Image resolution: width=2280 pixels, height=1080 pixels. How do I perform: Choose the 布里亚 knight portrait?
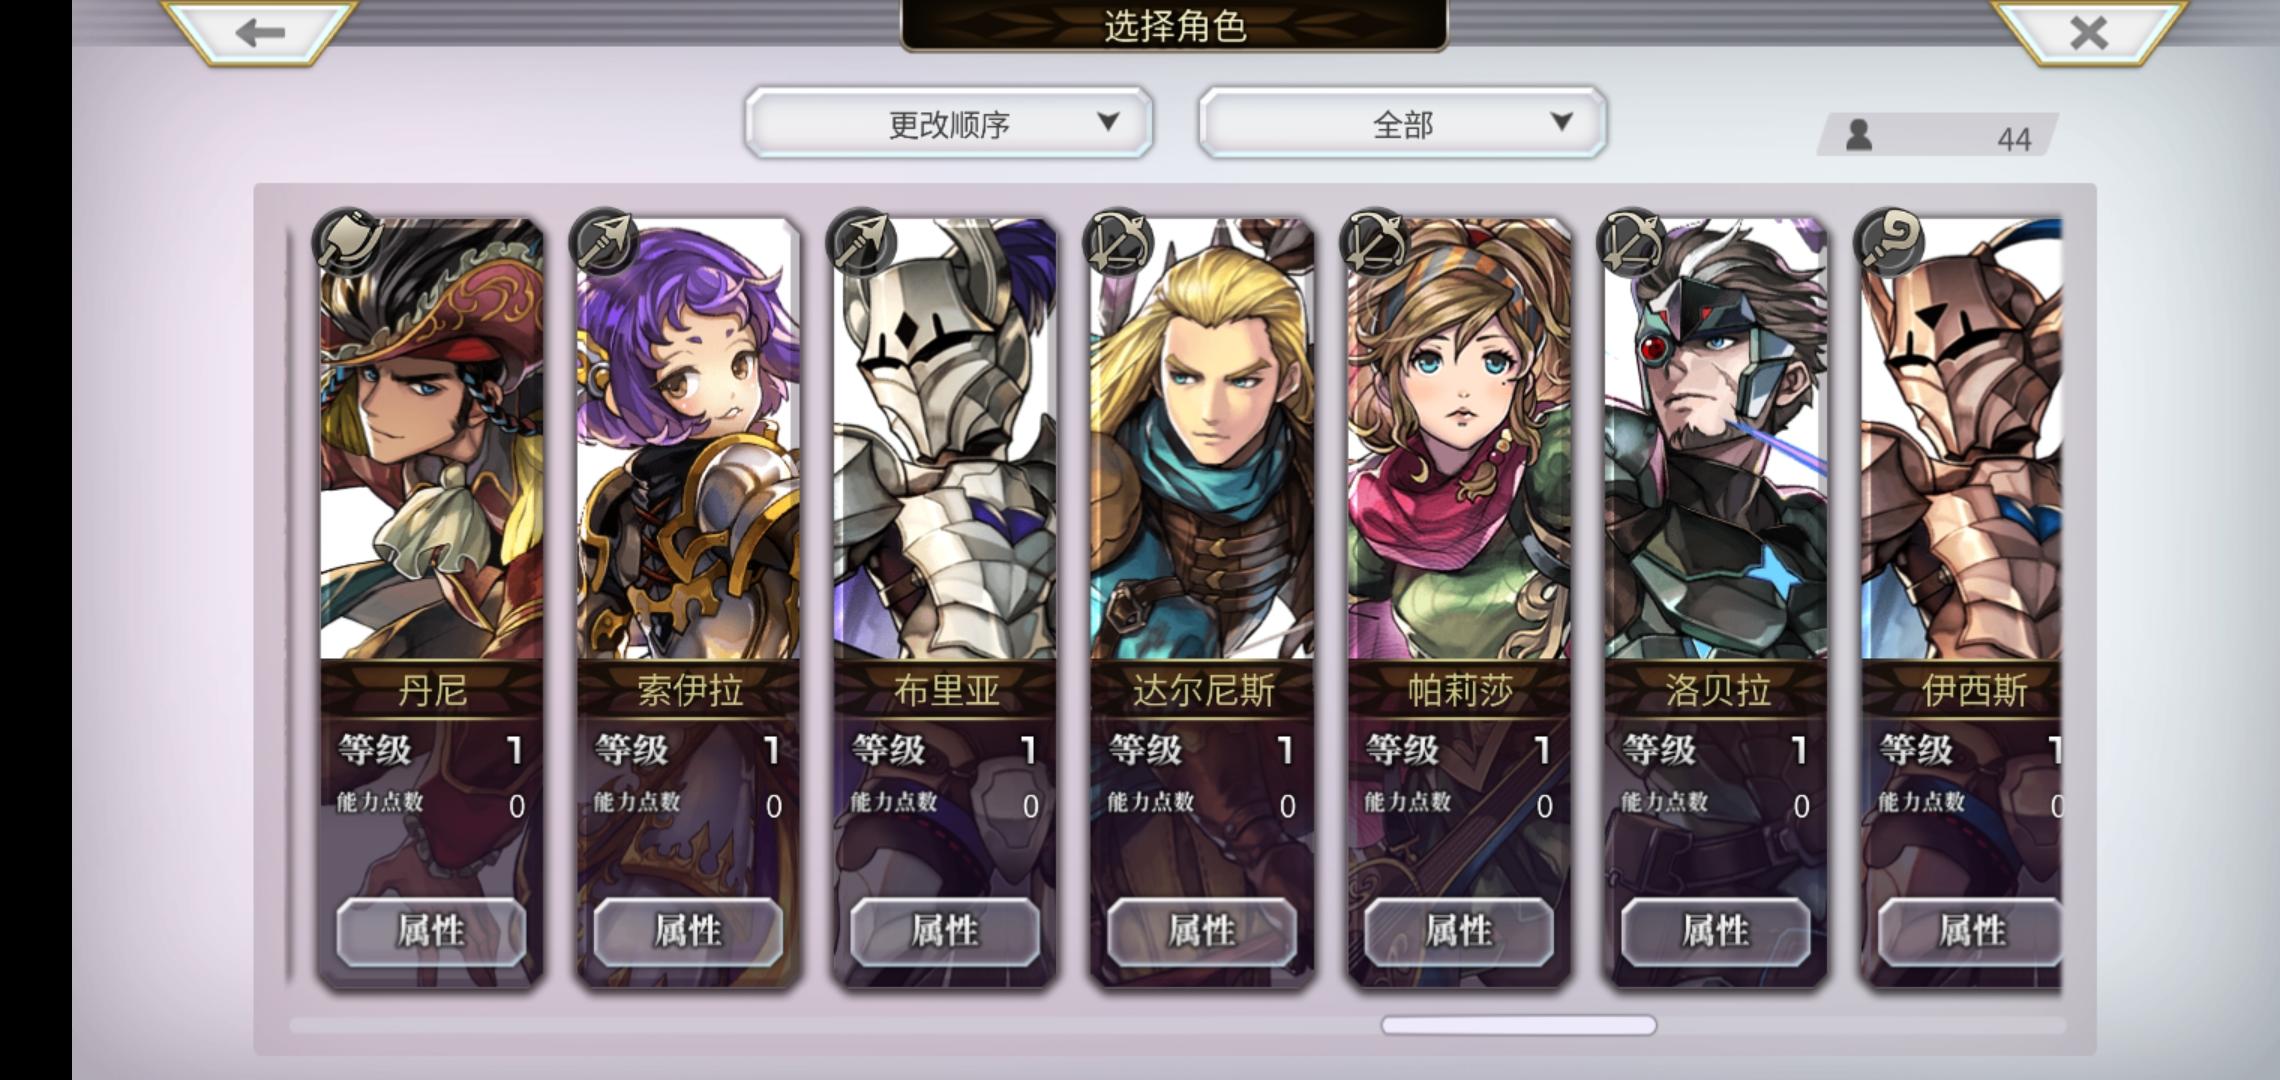[945, 440]
